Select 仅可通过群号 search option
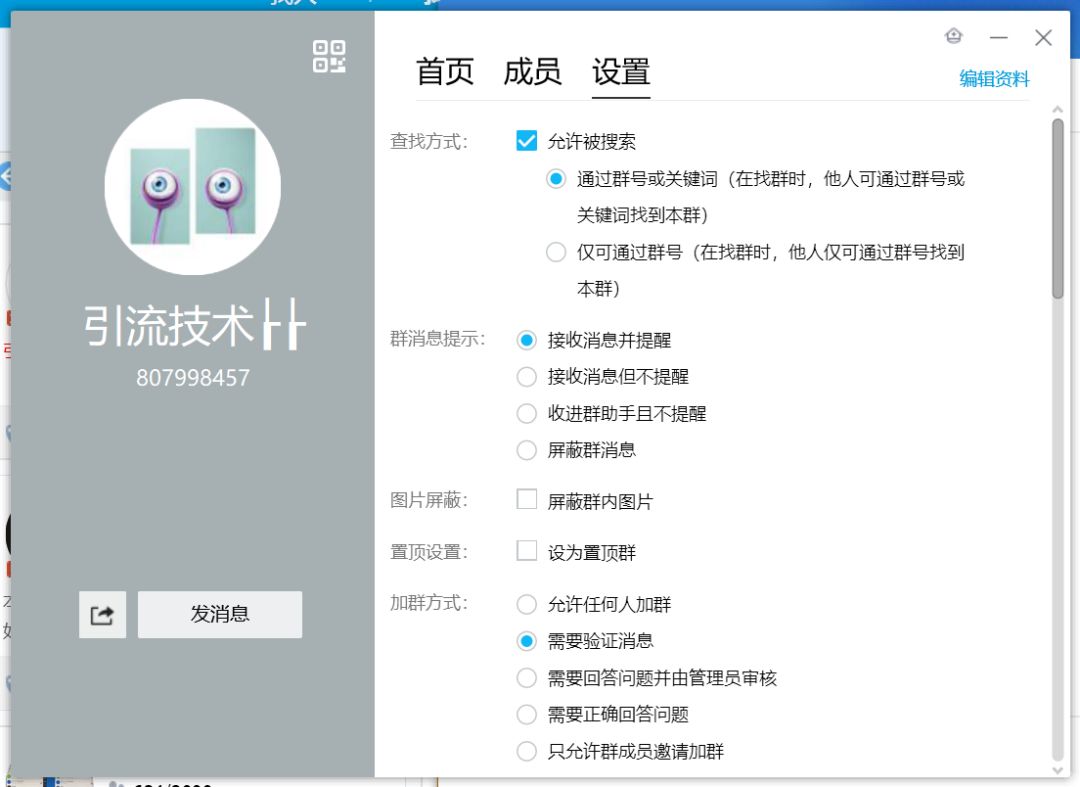The image size is (1080, 787). (x=556, y=252)
